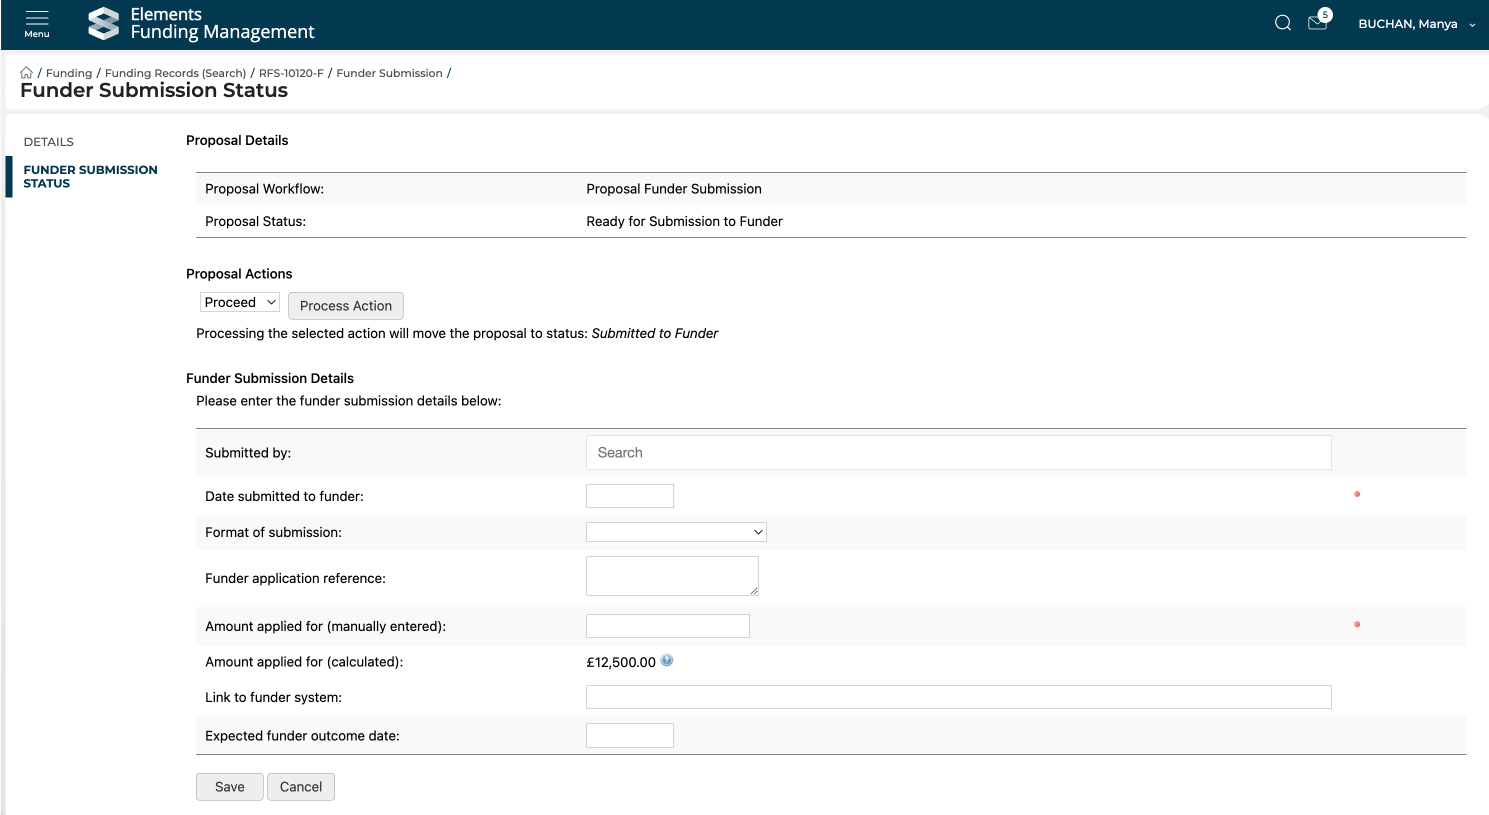1489x815 pixels.
Task: Click help icon beside calculated amount
Action: 667,661
